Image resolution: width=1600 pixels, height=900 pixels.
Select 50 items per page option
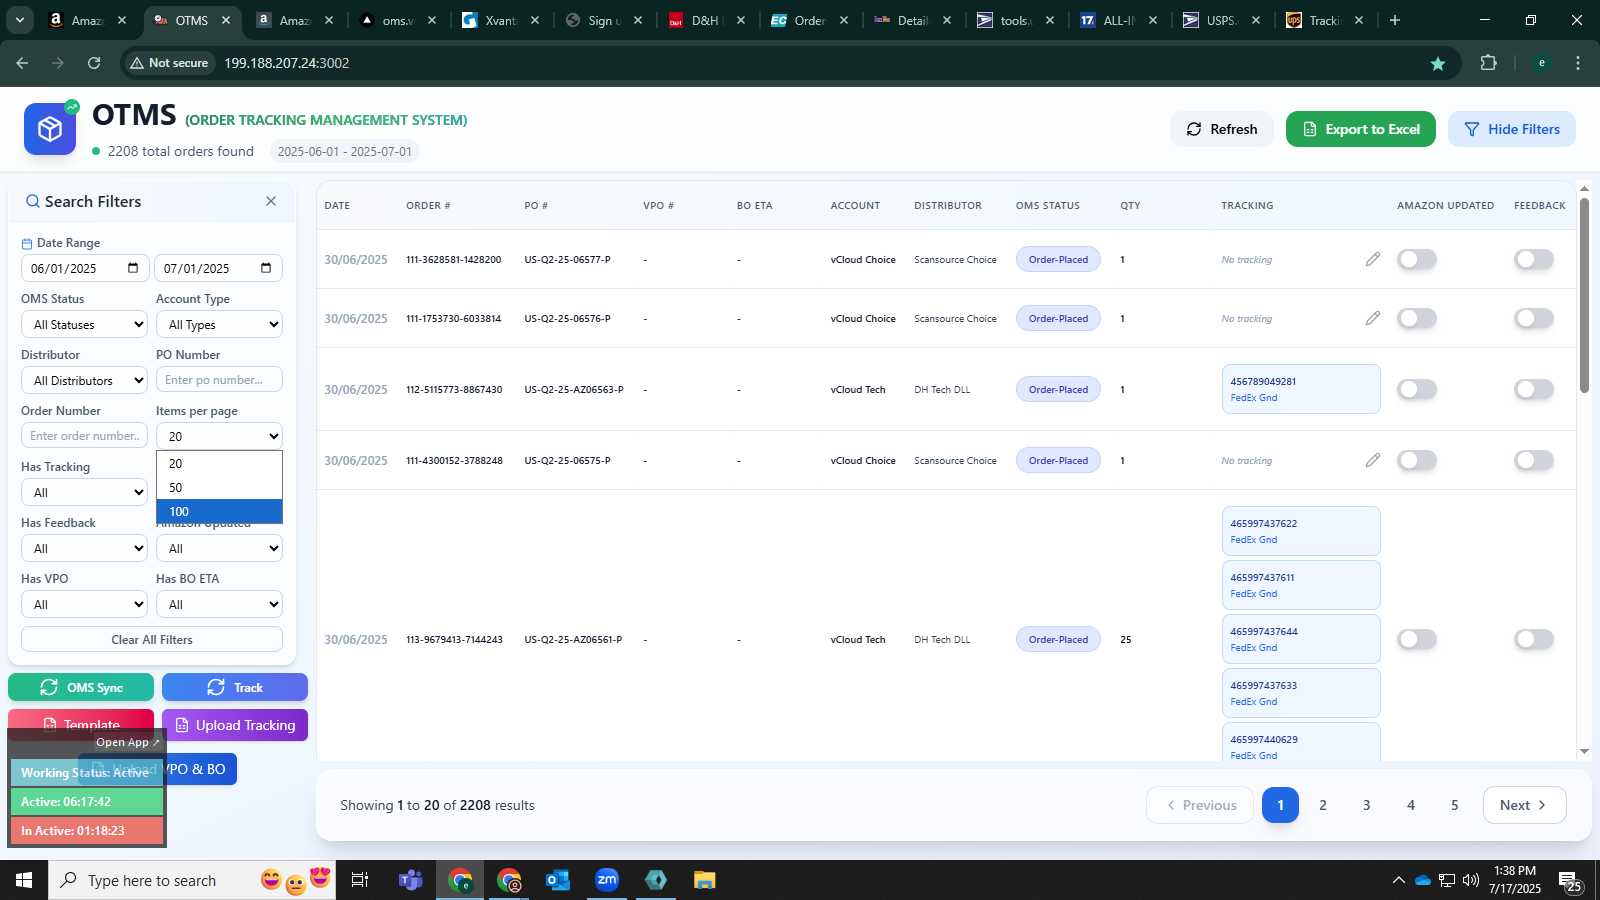[219, 487]
